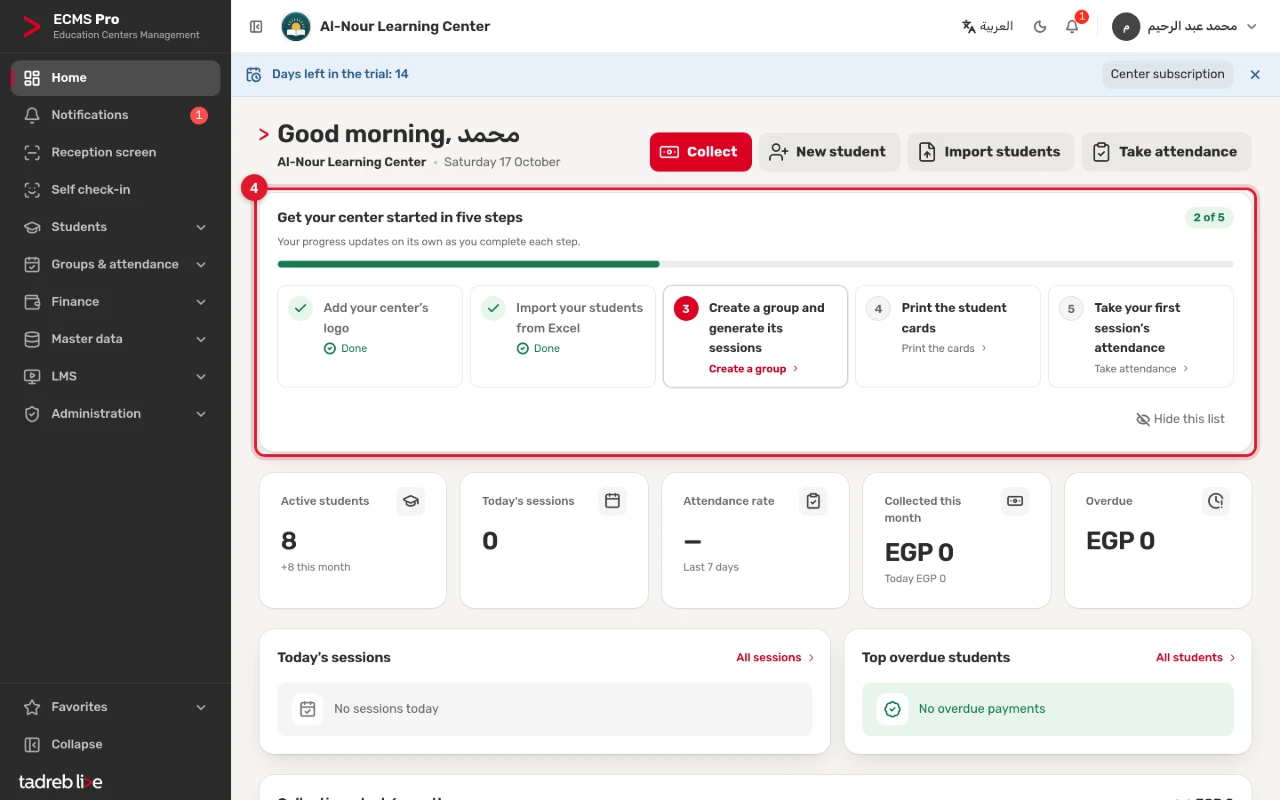Open Home in sidebar
The width and height of the screenshot is (1280, 800).
(x=115, y=78)
